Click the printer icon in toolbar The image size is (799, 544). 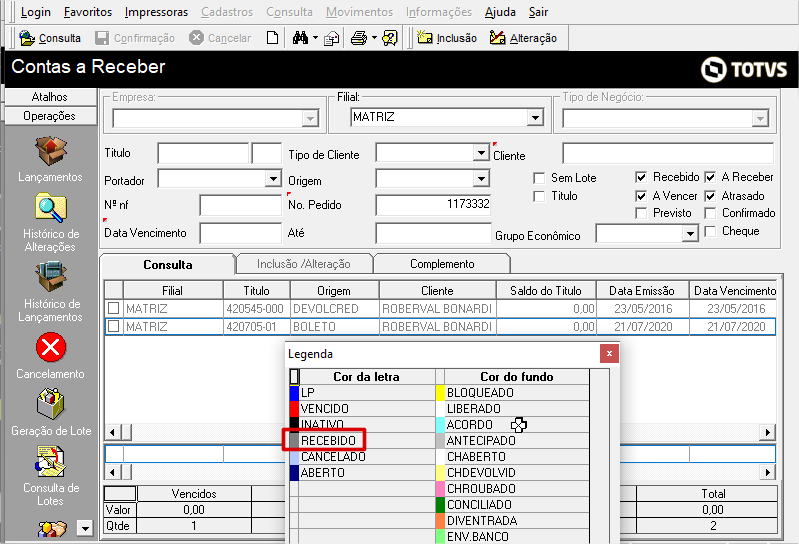pos(359,38)
